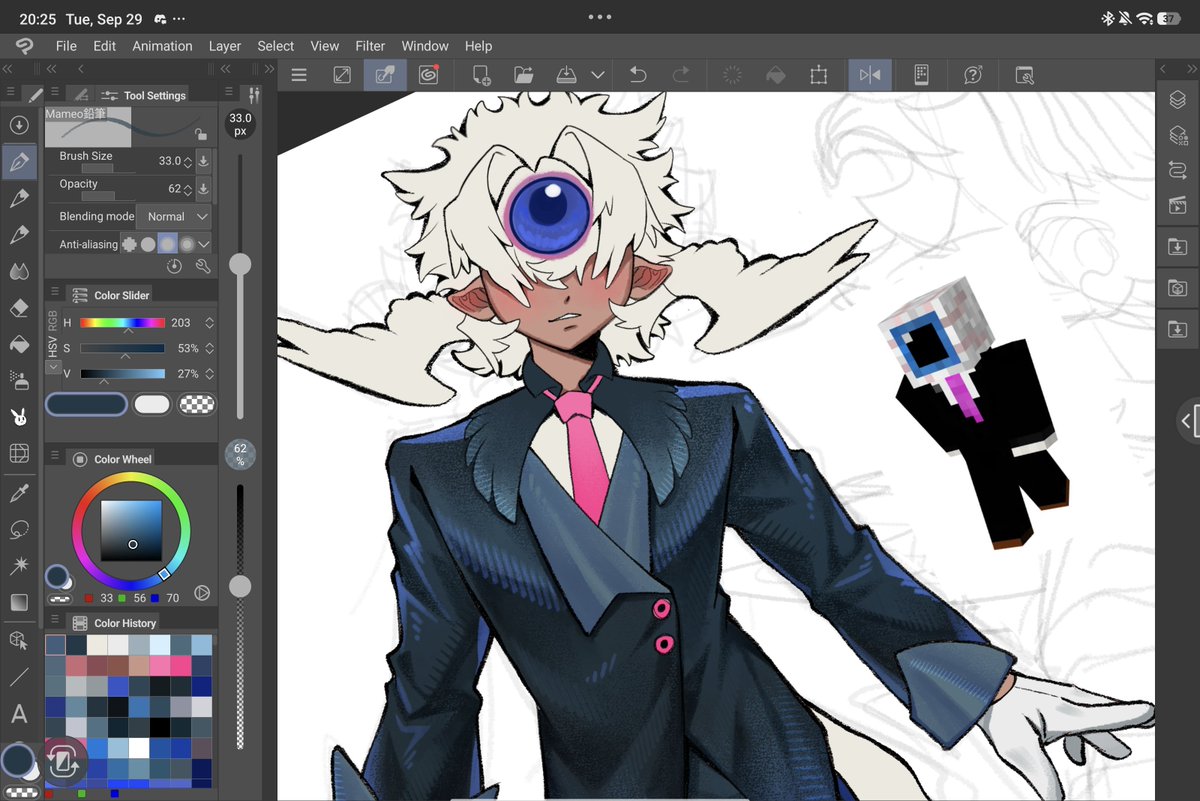
Task: Select middle anti-aliasing option
Action: tap(167, 243)
